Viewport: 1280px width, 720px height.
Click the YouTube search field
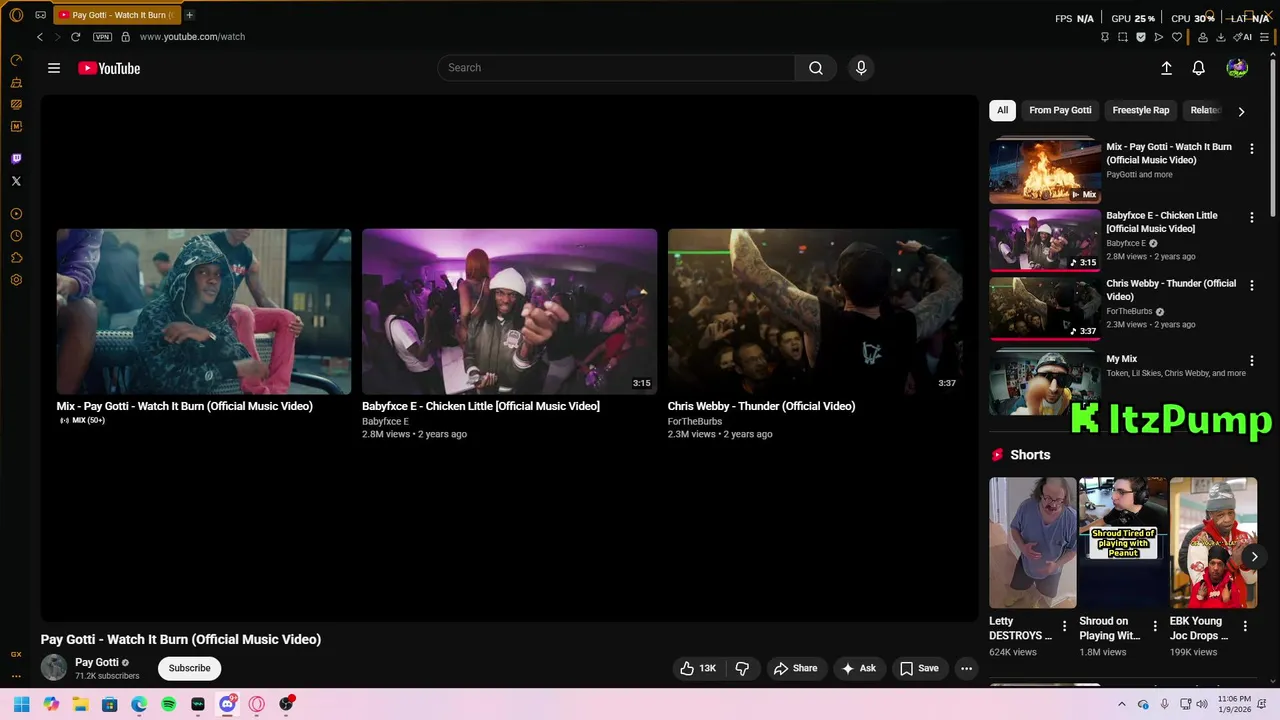616,68
